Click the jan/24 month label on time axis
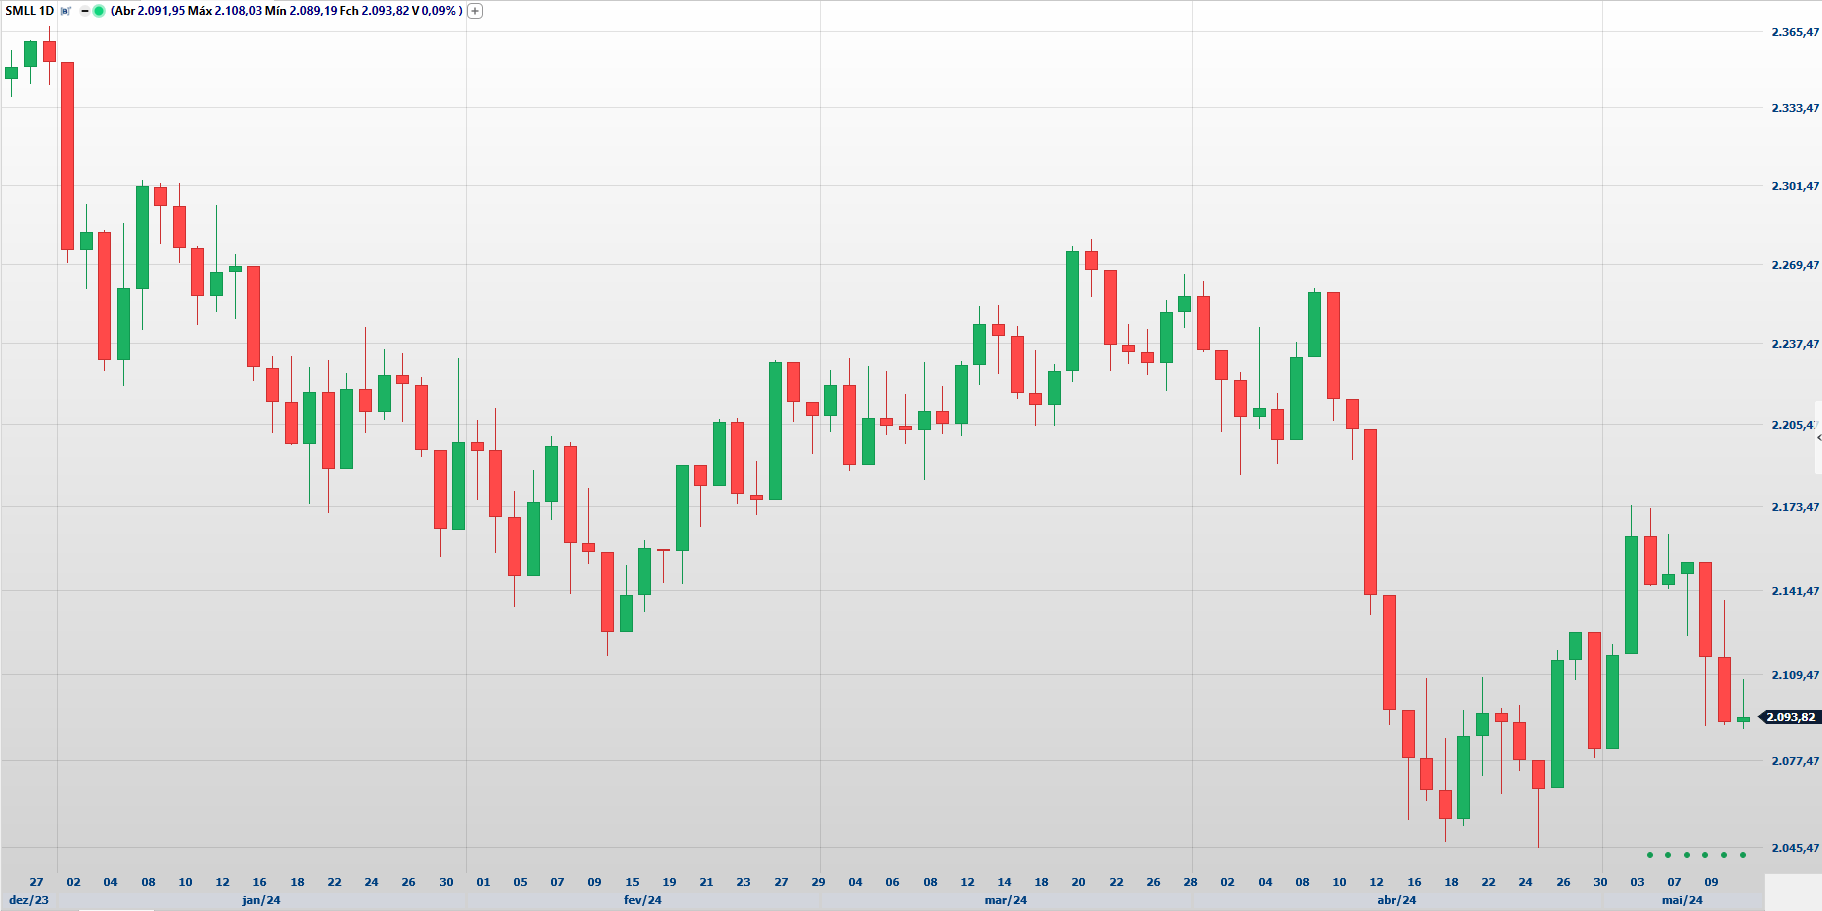The width and height of the screenshot is (1822, 911). coord(261,900)
